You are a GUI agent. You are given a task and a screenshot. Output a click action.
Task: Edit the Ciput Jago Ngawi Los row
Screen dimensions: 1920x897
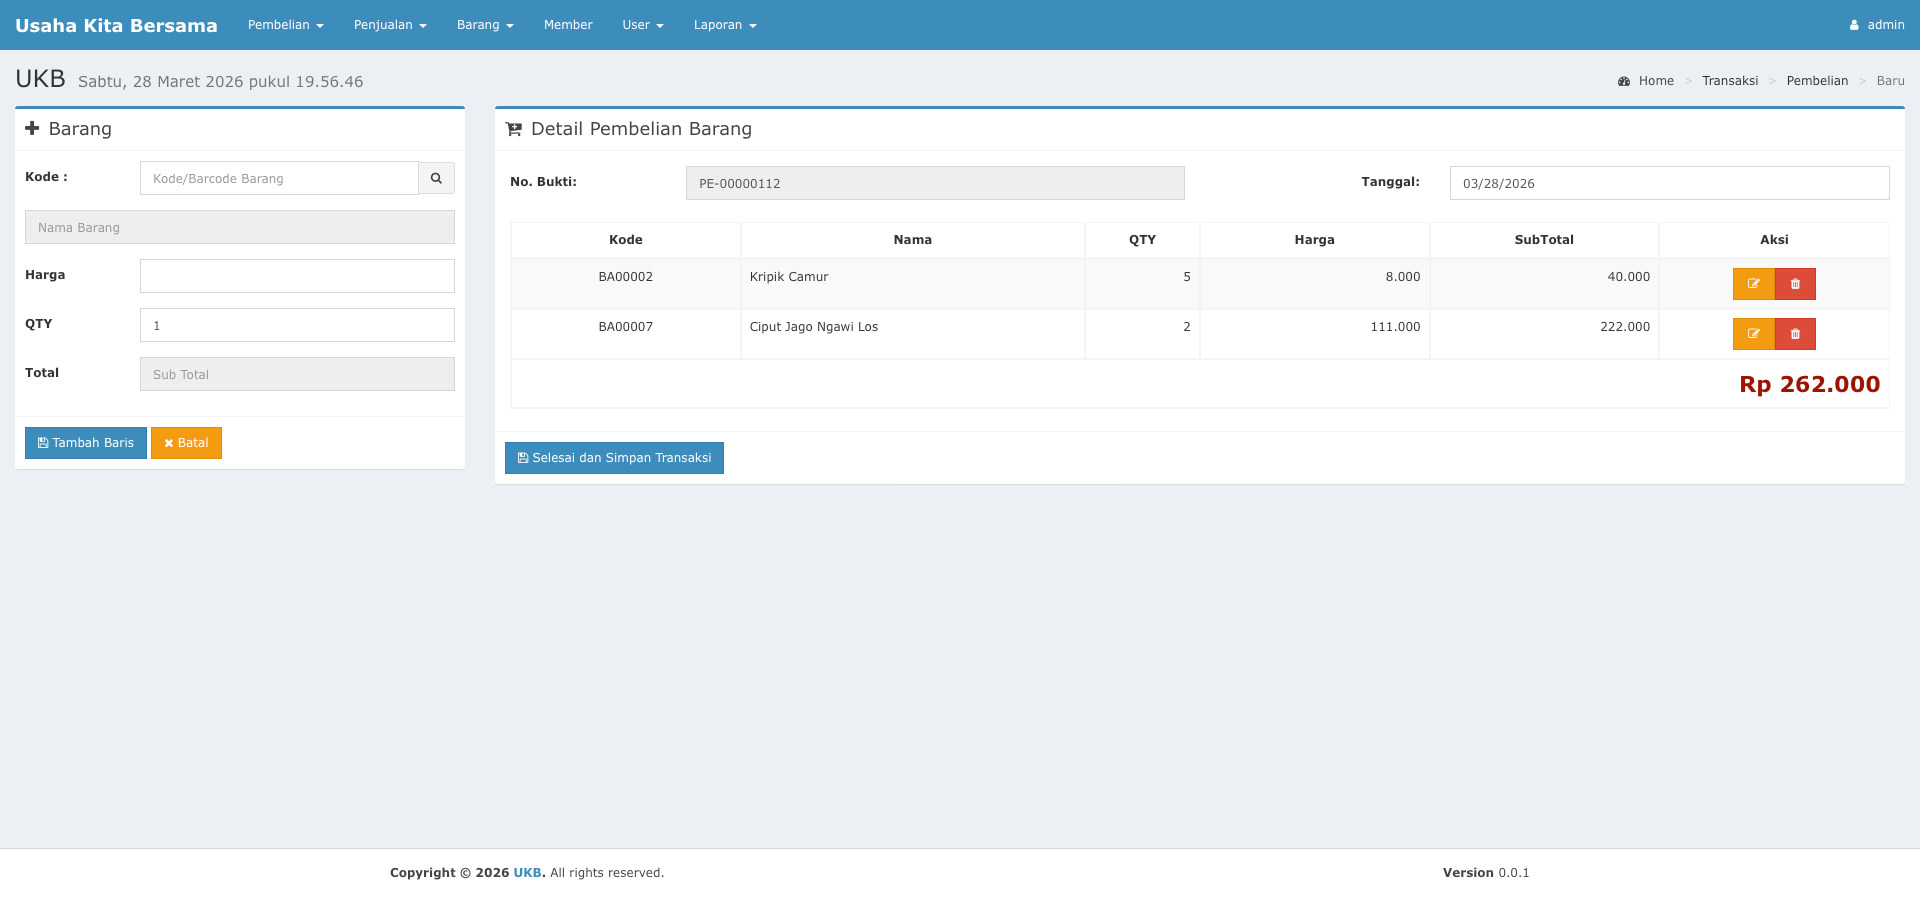point(1753,334)
